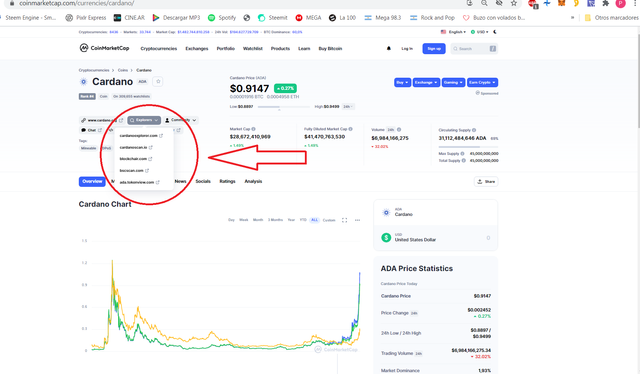
Task: Select the Socials tab
Action: [203, 181]
